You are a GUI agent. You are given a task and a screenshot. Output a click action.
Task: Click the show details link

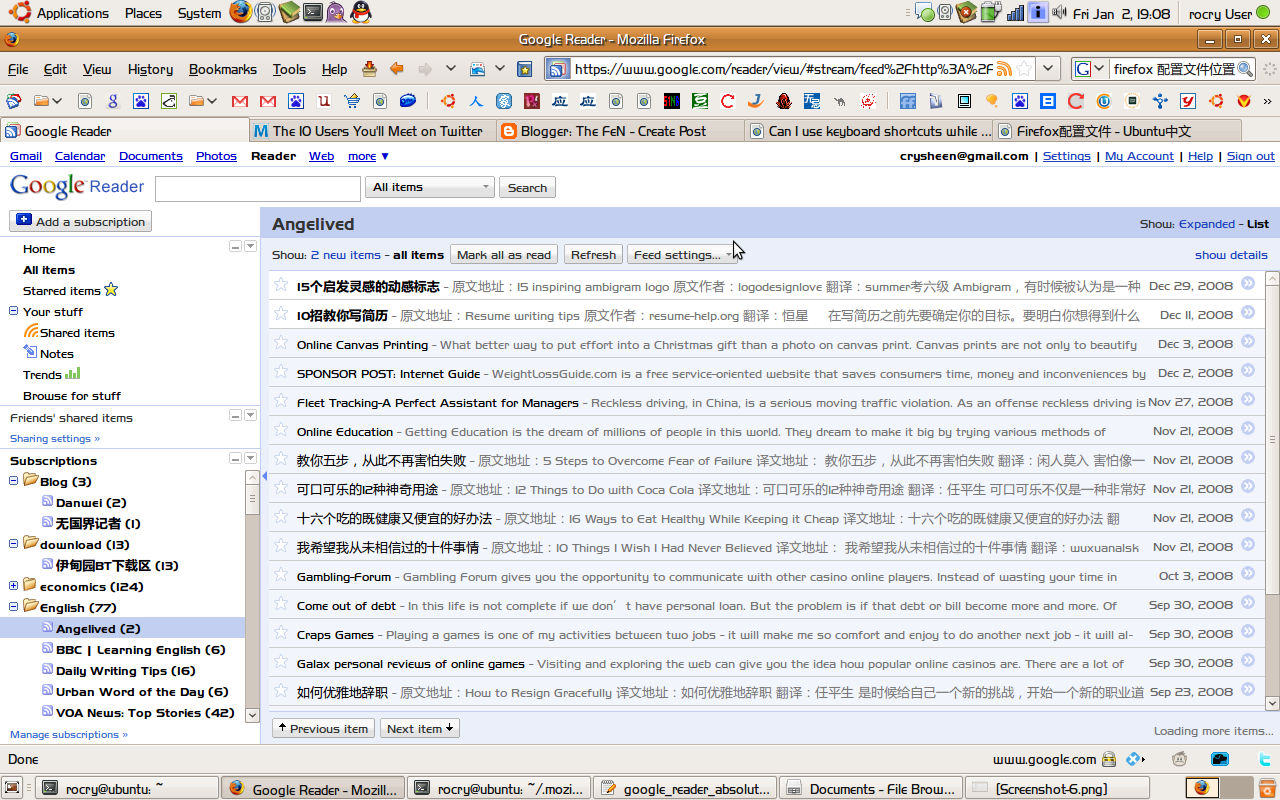coord(1231,255)
